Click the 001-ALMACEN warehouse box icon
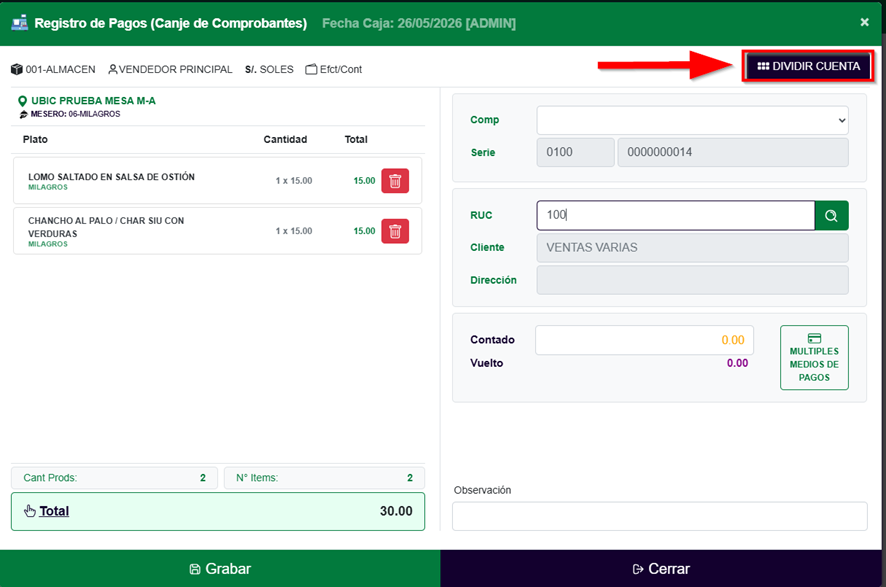 (x=17, y=69)
